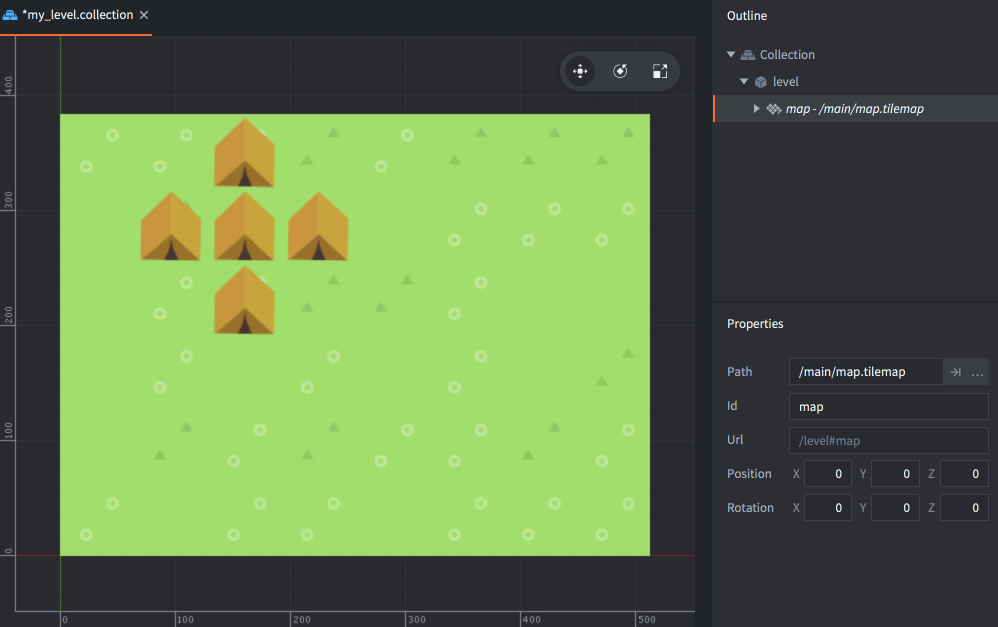Edit the Id field containing map
Image resolution: width=998 pixels, height=627 pixels.
click(888, 406)
